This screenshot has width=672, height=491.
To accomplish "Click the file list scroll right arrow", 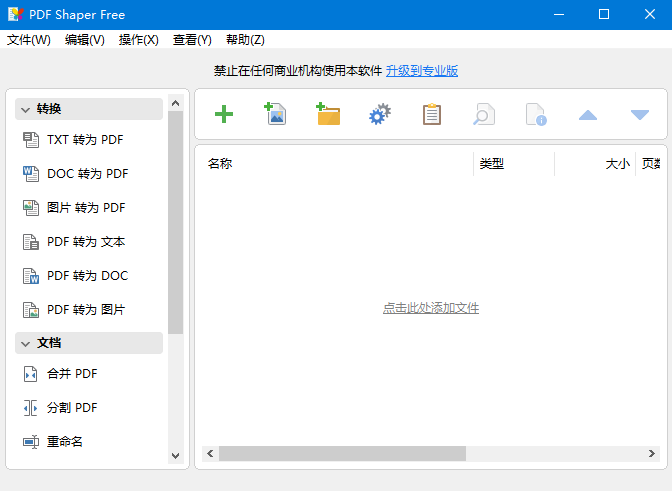I will [652, 453].
